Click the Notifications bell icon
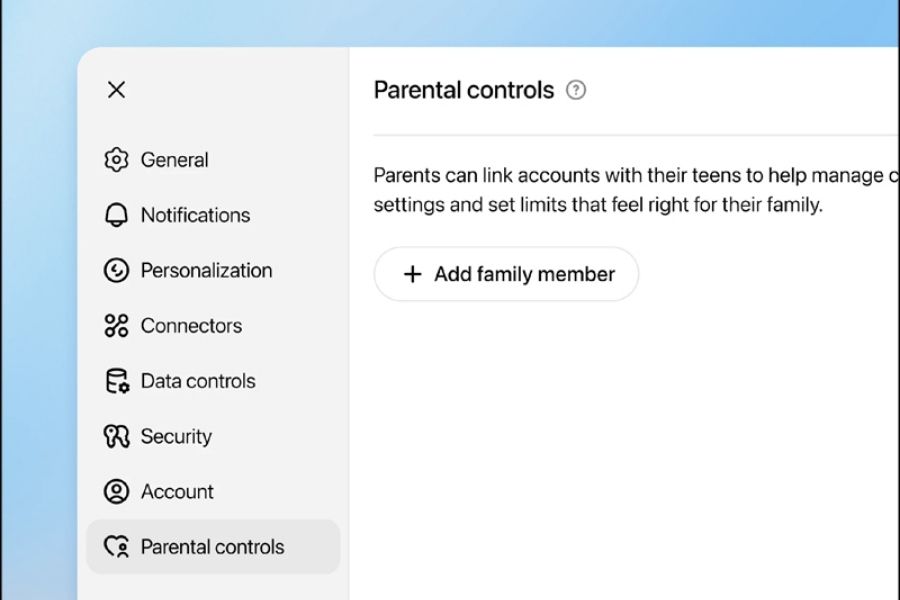Screen dimensions: 900x600 click(117, 215)
